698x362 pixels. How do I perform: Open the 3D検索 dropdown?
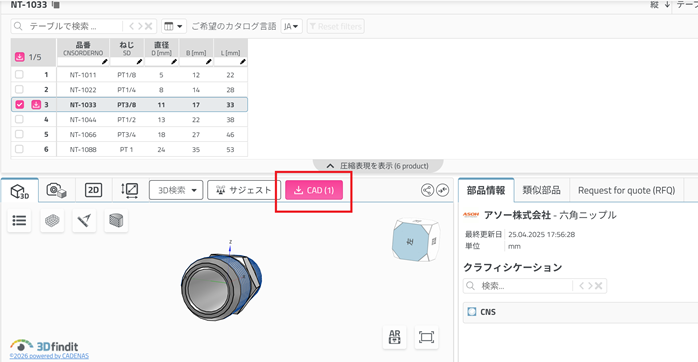pyautogui.click(x=176, y=190)
